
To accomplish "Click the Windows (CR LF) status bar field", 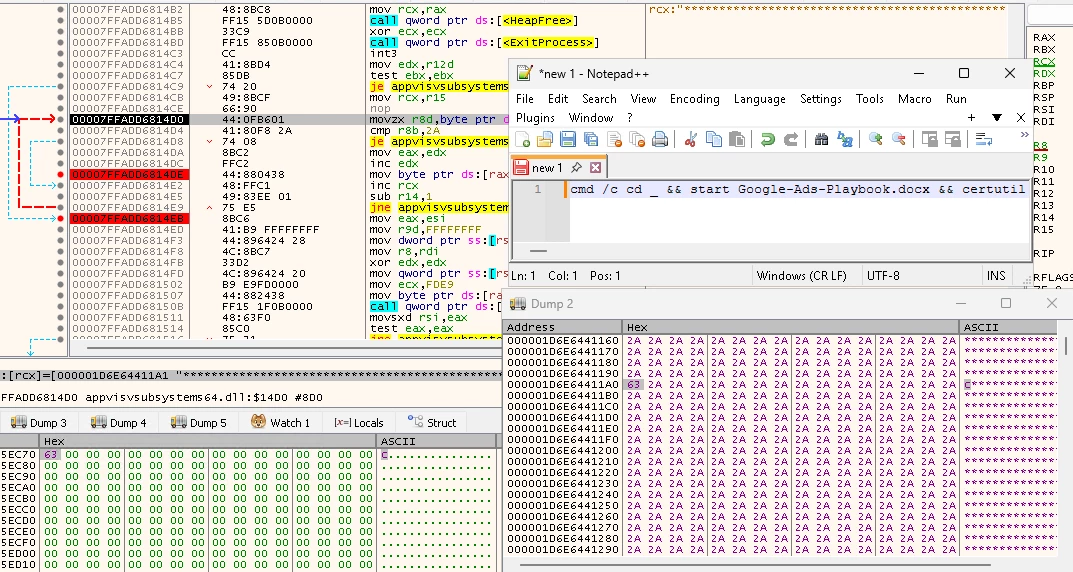I will (801, 276).
